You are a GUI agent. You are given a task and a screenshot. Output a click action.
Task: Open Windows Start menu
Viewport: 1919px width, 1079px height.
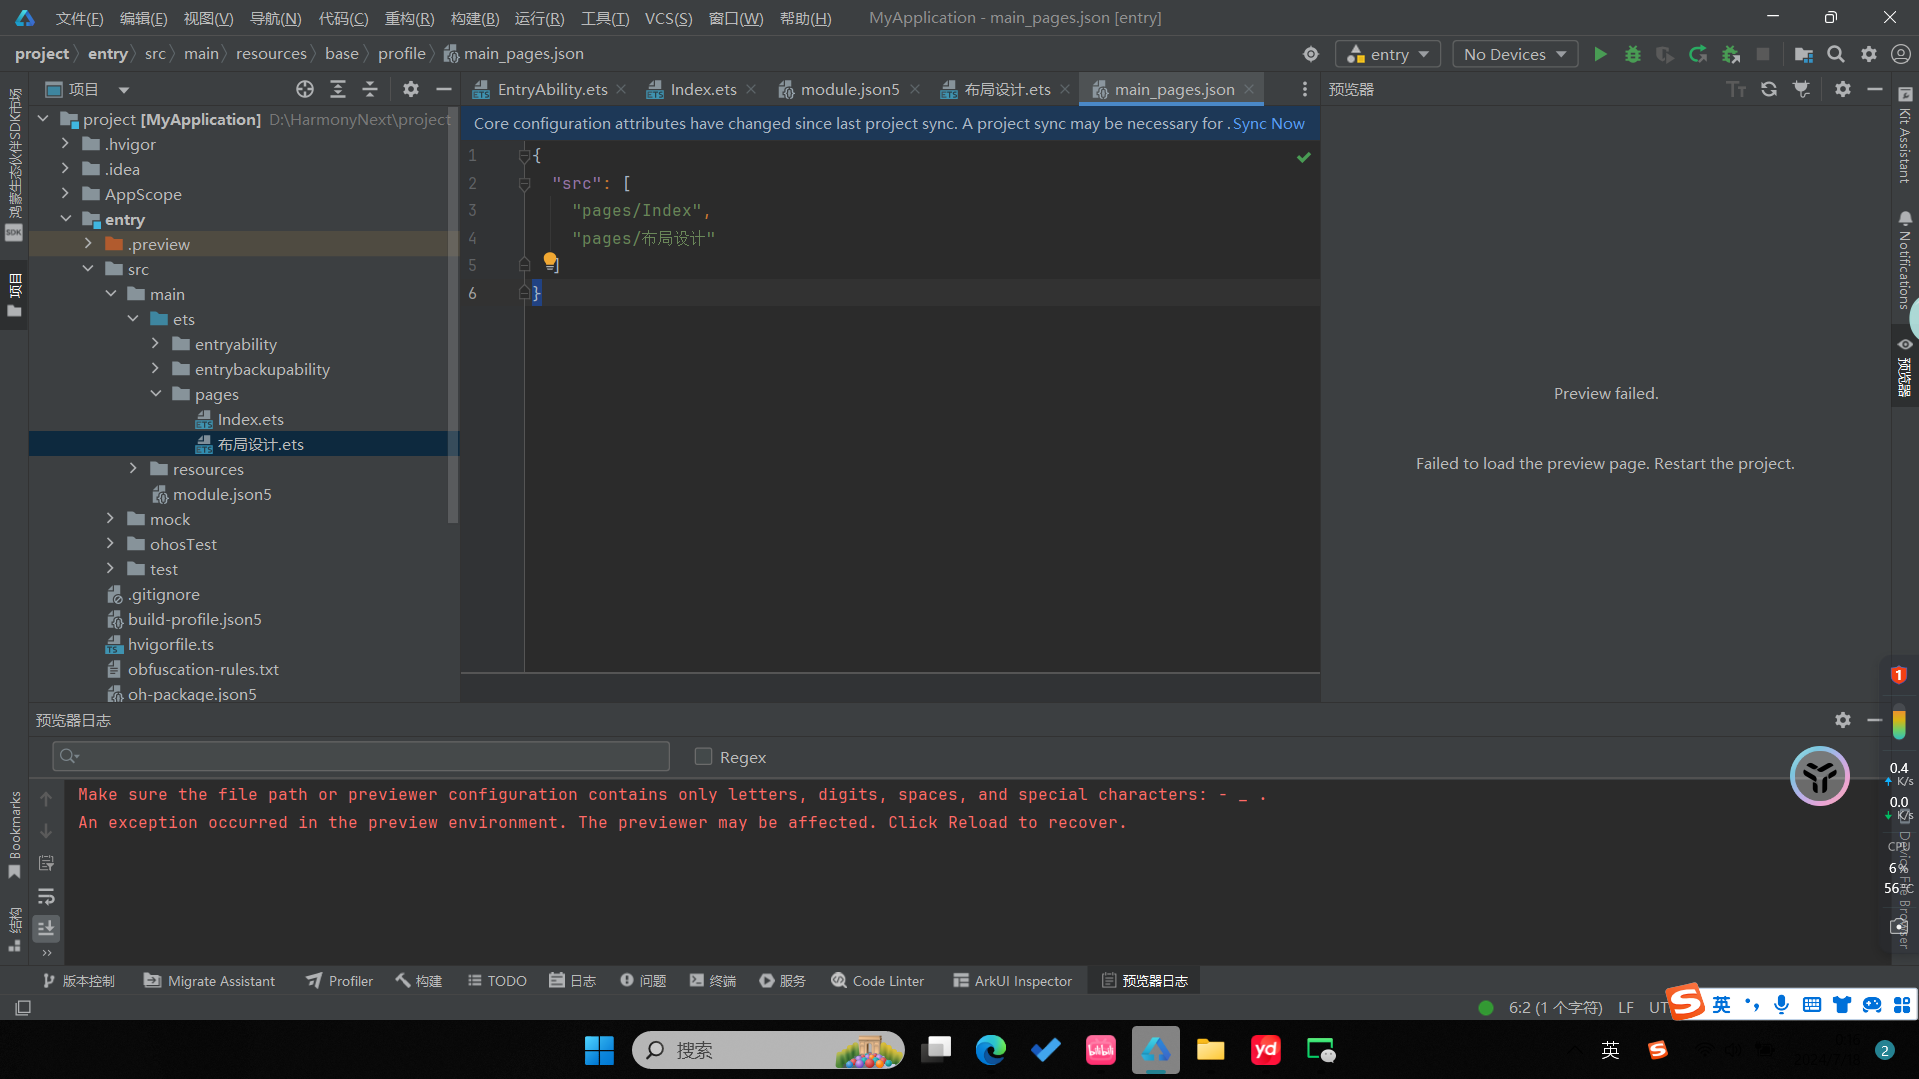pyautogui.click(x=599, y=1050)
